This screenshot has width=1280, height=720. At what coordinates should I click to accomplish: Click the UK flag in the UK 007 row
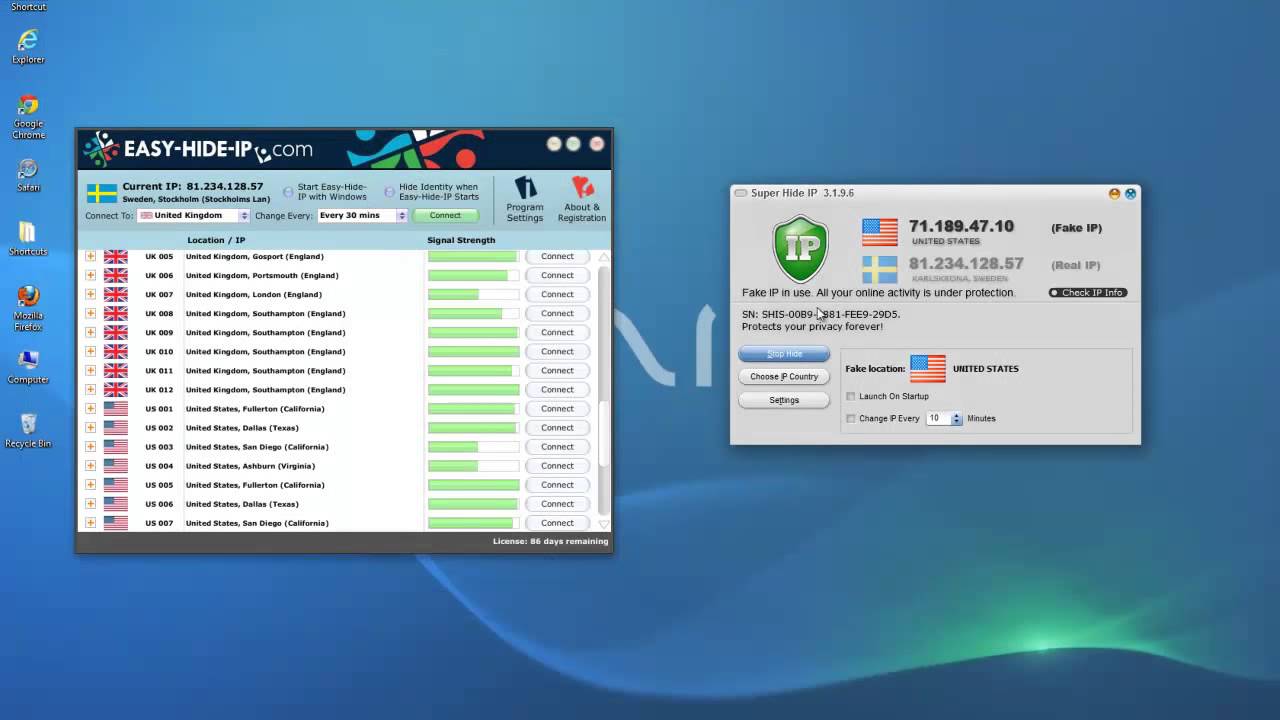pos(116,294)
